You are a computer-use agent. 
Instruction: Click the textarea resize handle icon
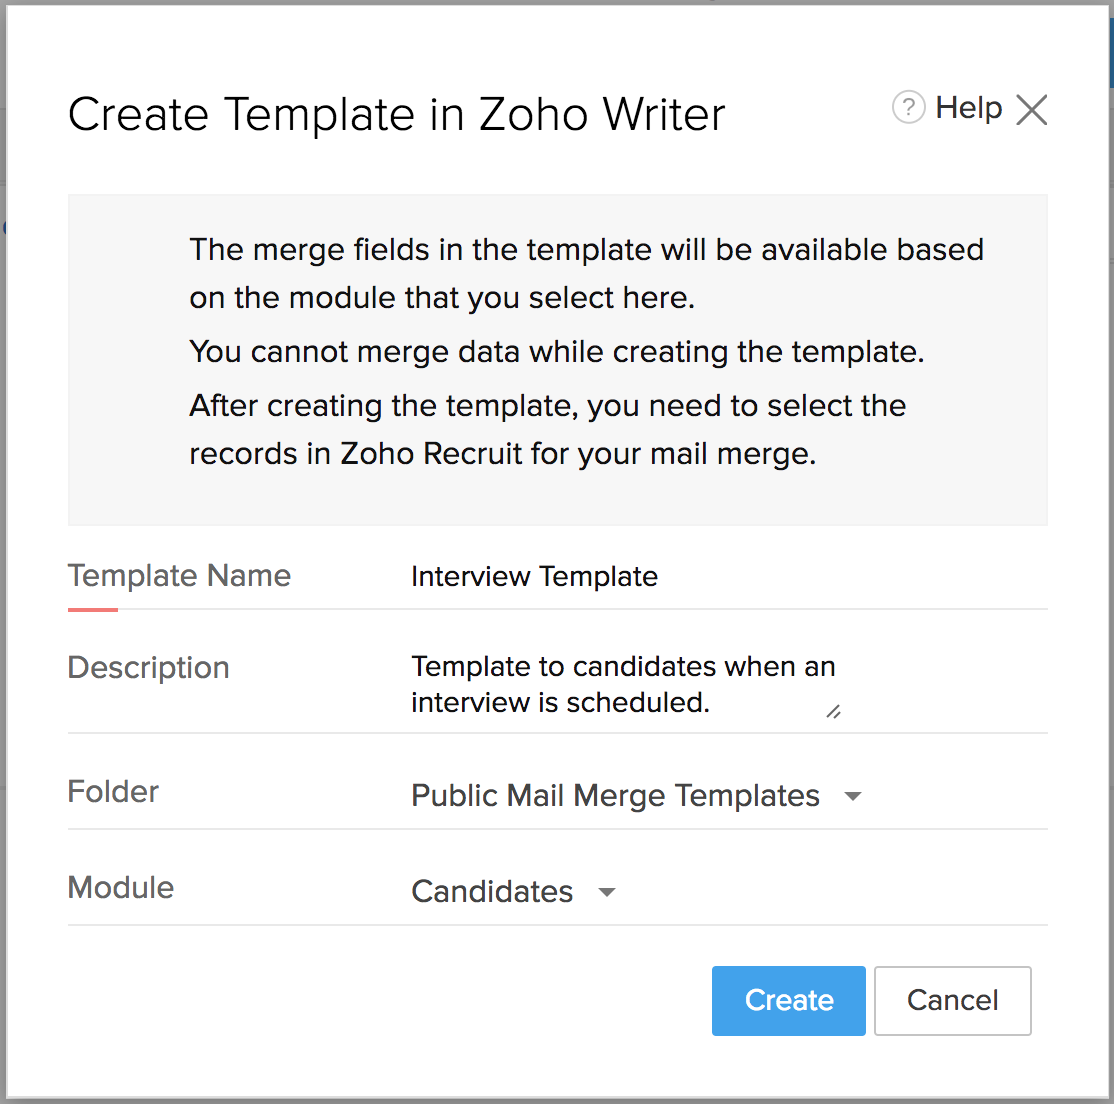click(x=833, y=711)
